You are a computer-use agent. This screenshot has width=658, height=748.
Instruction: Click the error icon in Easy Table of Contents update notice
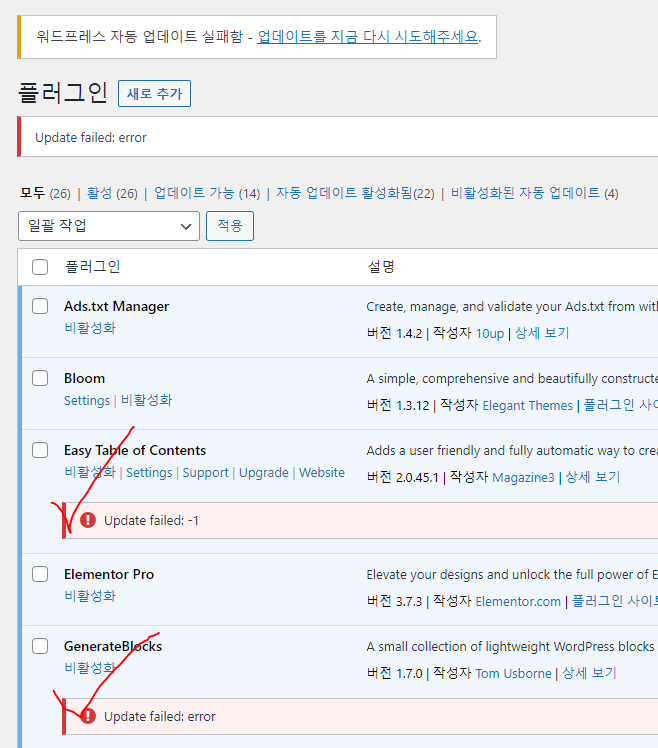point(88,520)
